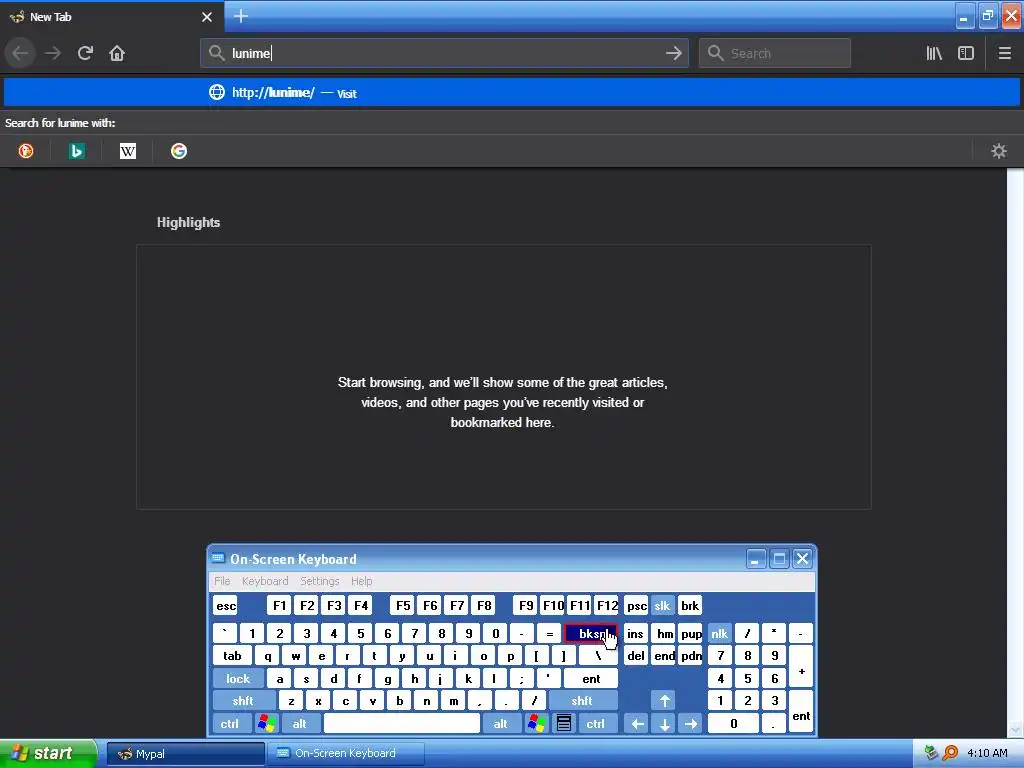1024x768 pixels.
Task: Click the F12 key
Action: [607, 605]
